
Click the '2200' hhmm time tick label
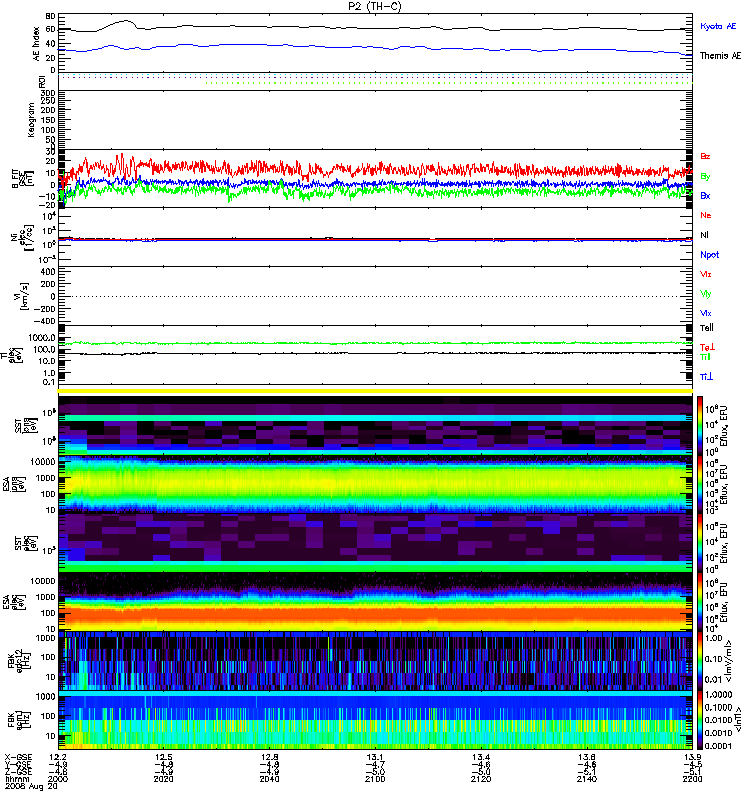[x=692, y=779]
